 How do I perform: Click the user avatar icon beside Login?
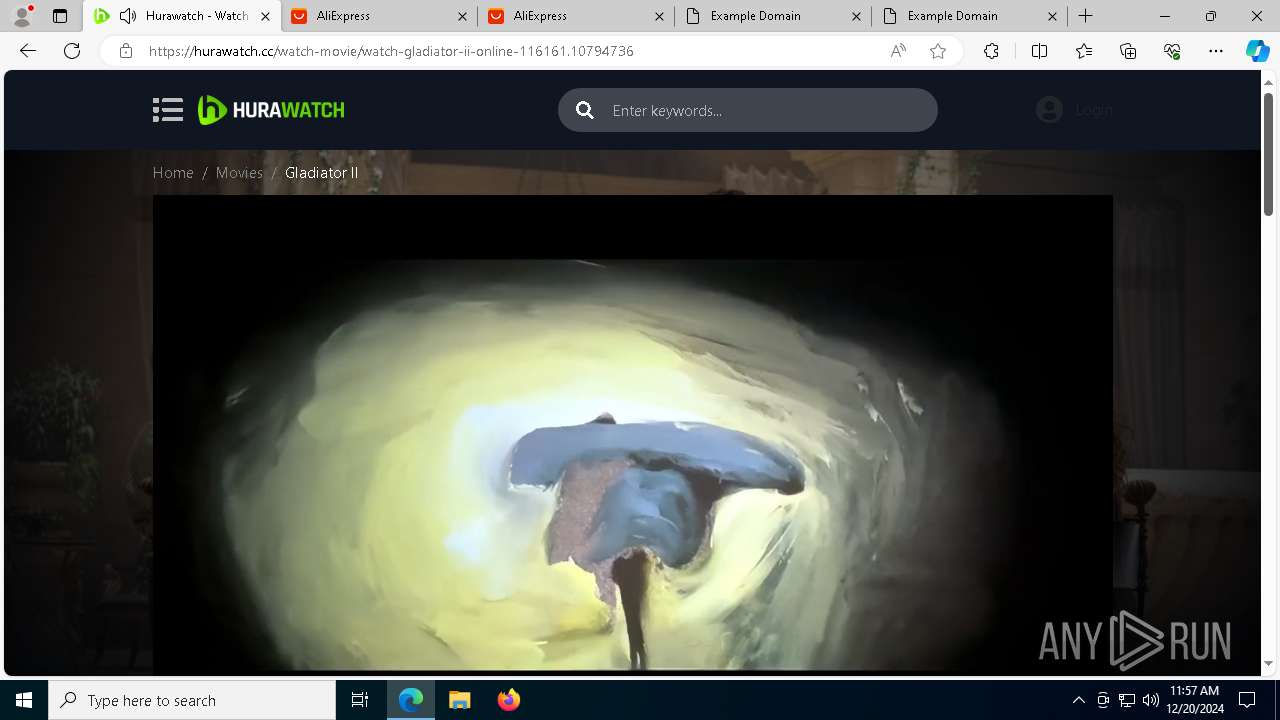[x=1049, y=110]
